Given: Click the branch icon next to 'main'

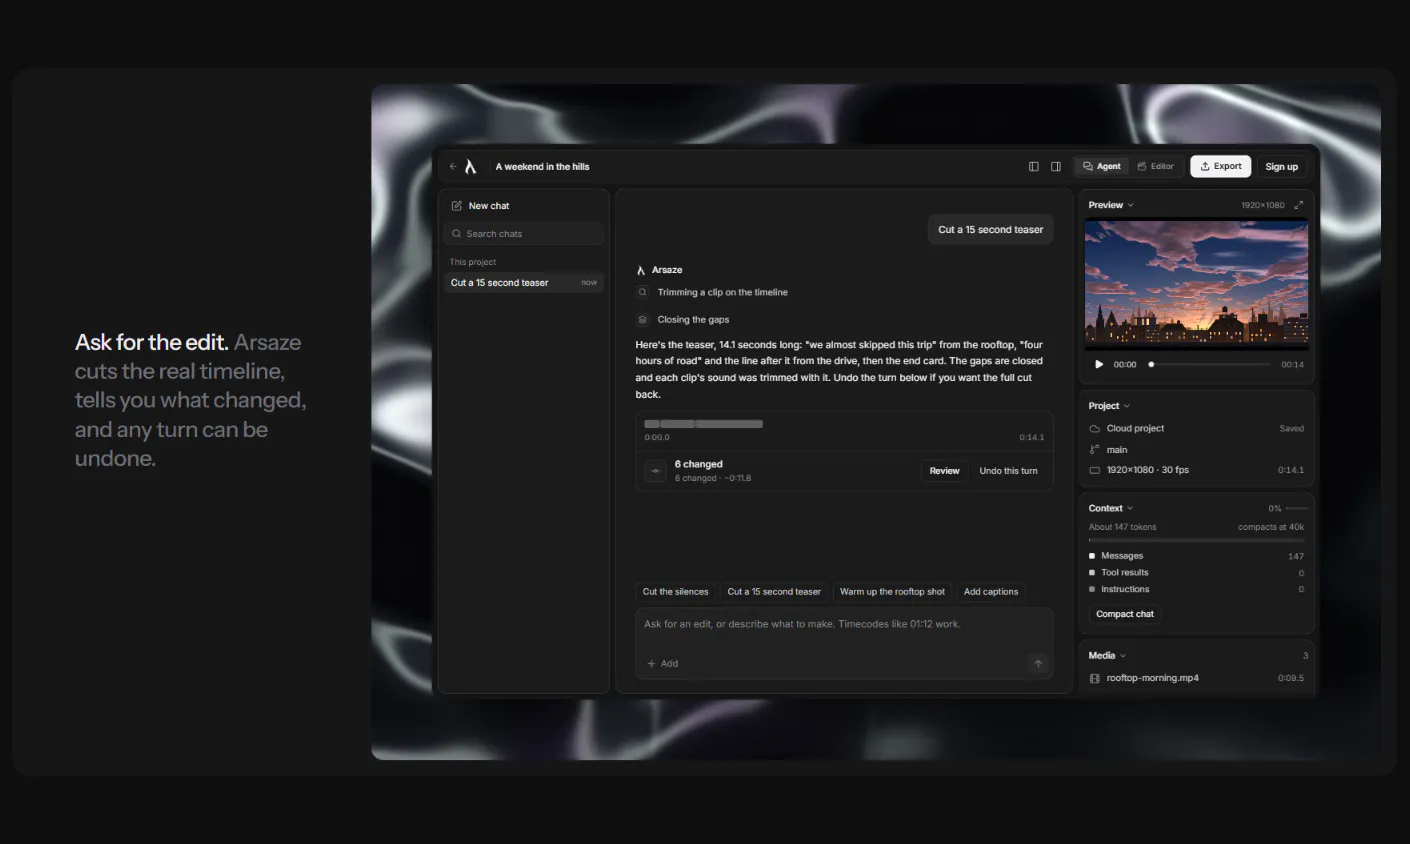Looking at the screenshot, I should click(1095, 450).
